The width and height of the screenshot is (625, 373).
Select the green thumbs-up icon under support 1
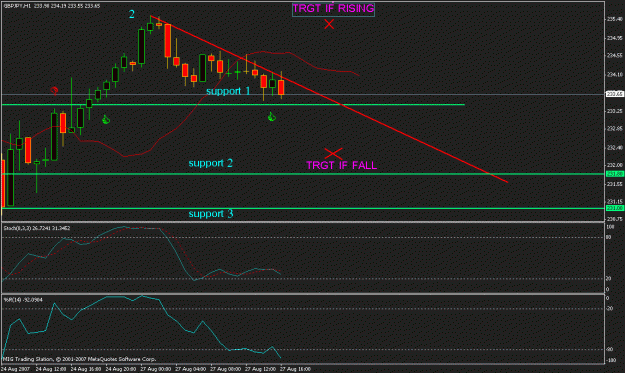click(271, 117)
